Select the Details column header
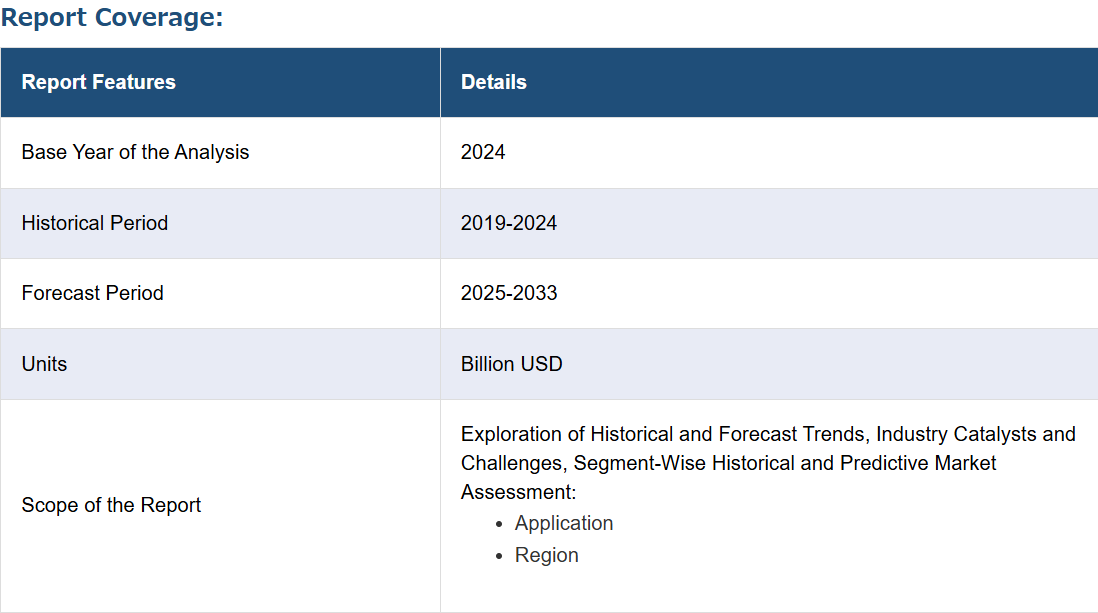 click(494, 82)
